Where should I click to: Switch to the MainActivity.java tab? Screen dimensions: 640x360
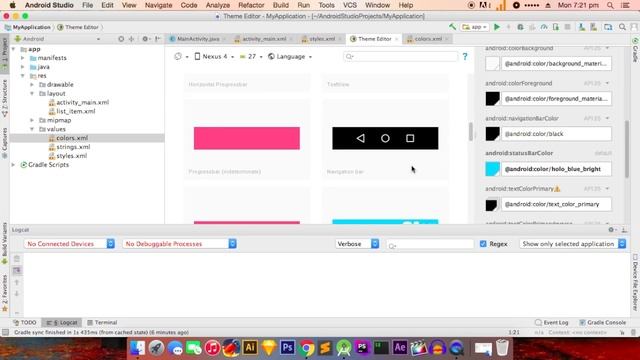(x=198, y=39)
